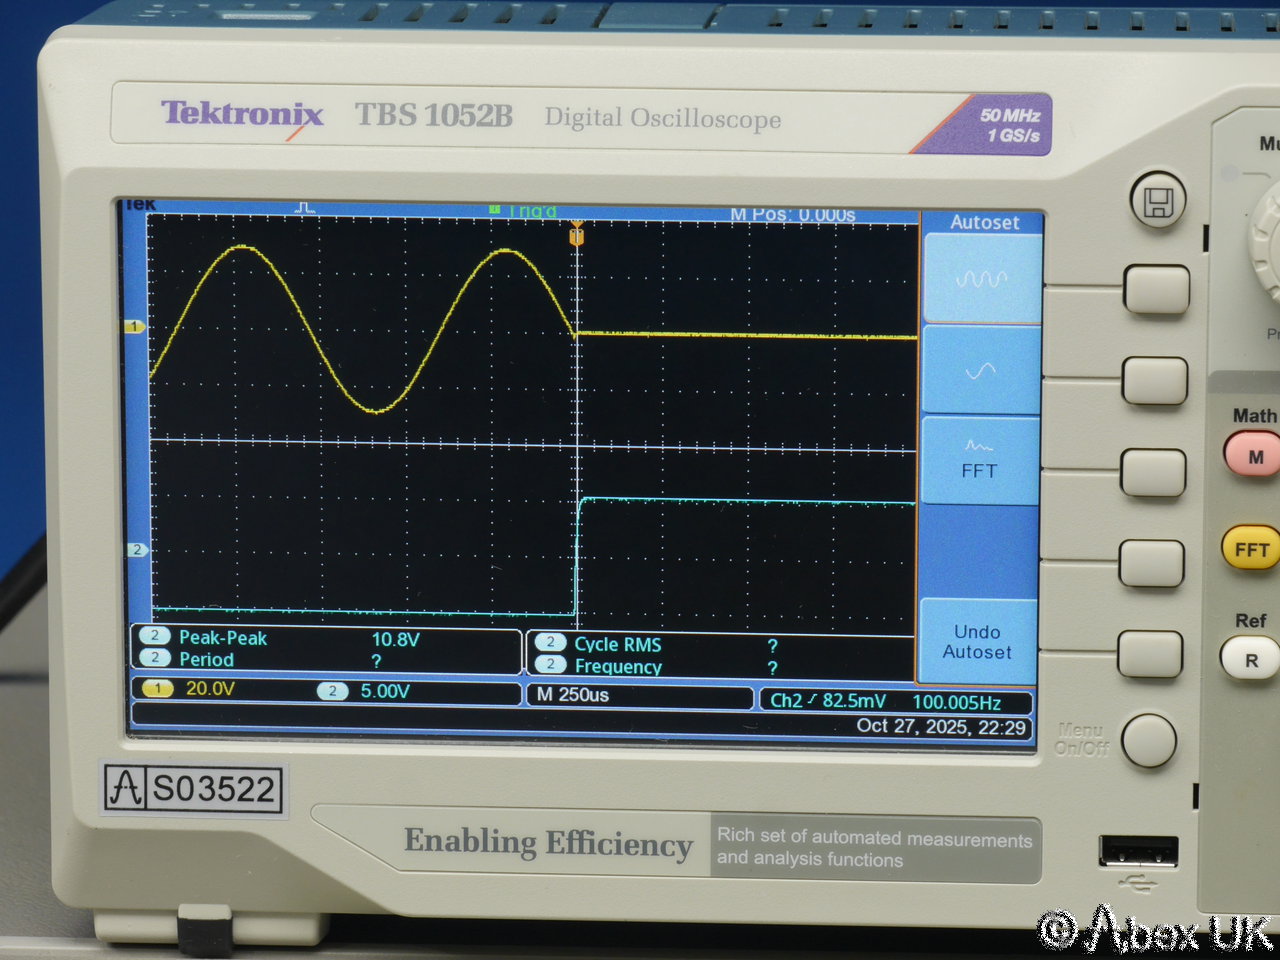Click the Autoset menu title
Image resolution: width=1280 pixels, height=960 pixels.
[x=984, y=223]
